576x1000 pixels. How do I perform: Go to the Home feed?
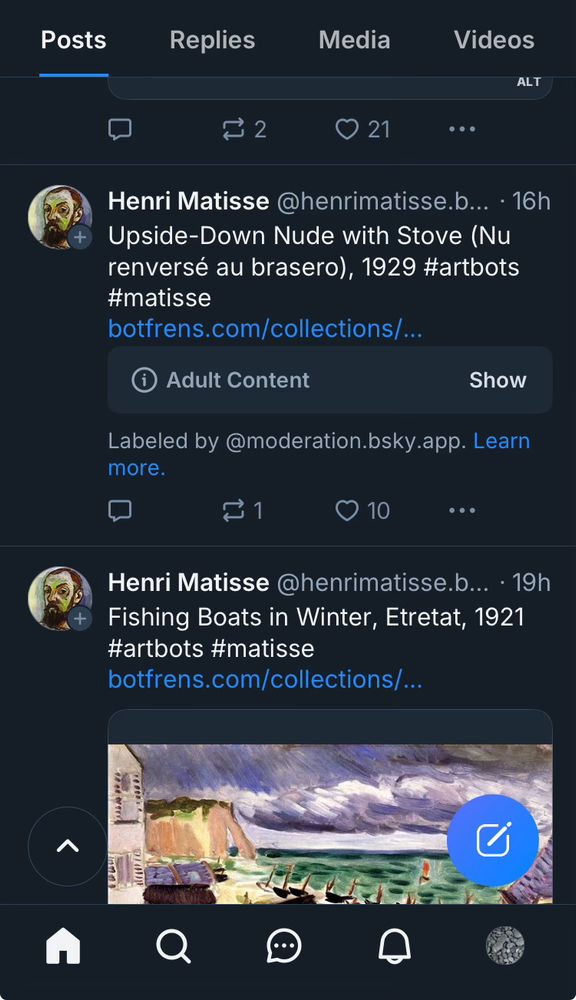tap(63, 946)
